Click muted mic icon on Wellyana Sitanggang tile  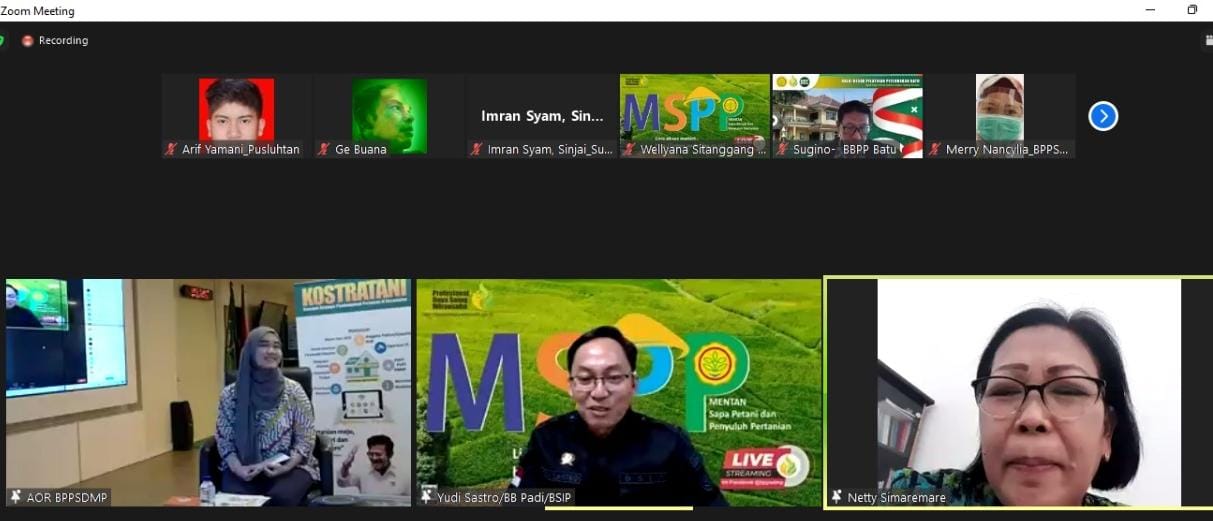pyautogui.click(x=629, y=150)
